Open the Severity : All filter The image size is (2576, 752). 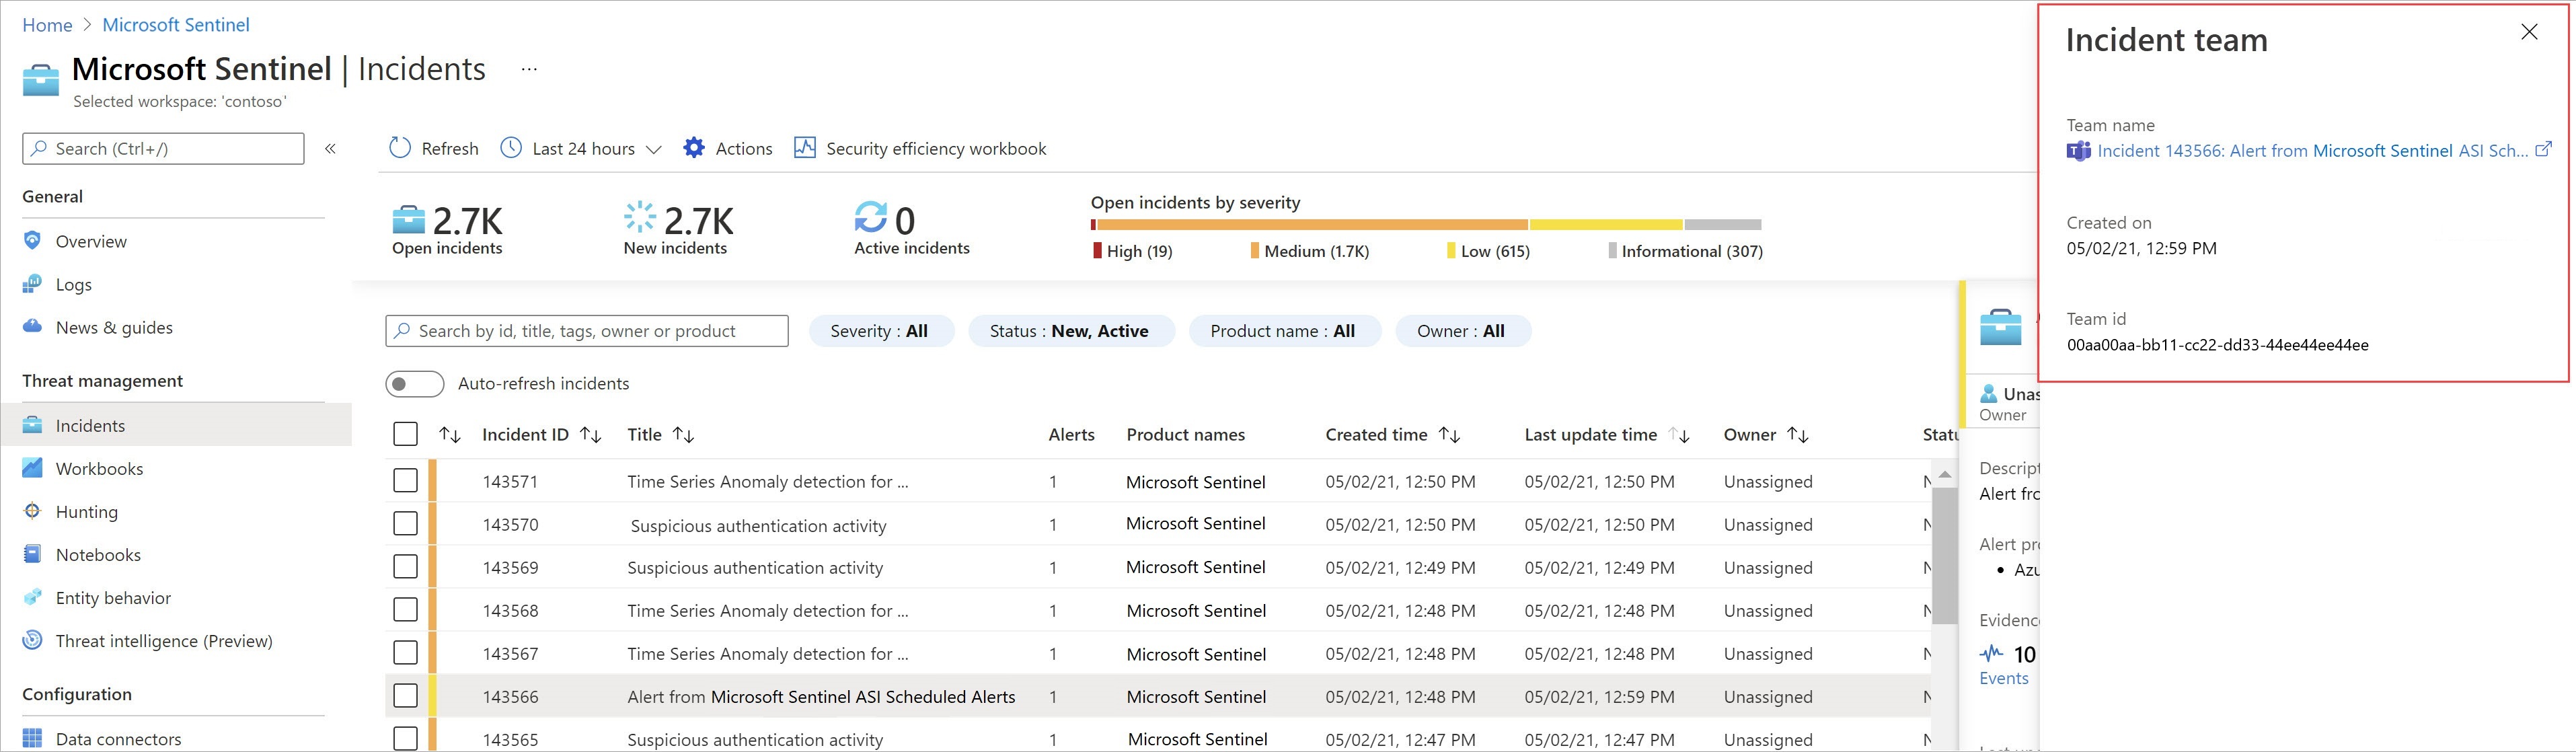coord(879,331)
